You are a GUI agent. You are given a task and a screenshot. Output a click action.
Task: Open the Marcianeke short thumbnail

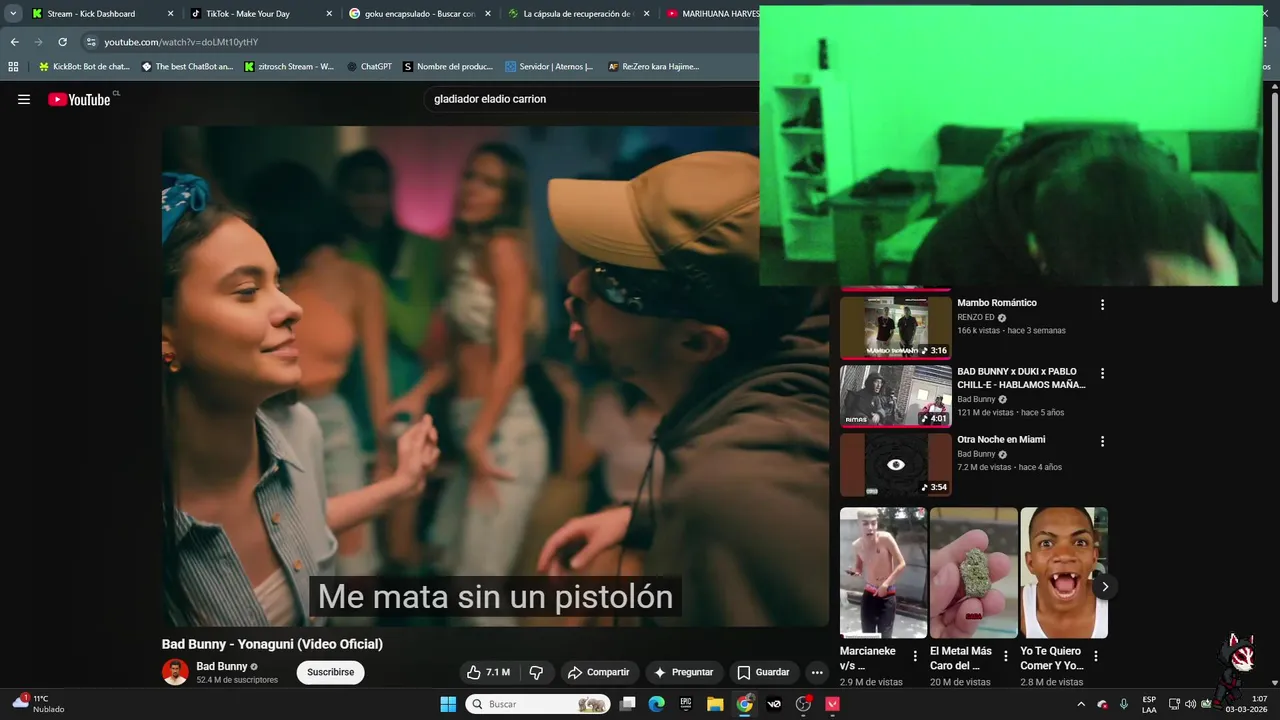[x=883, y=573]
